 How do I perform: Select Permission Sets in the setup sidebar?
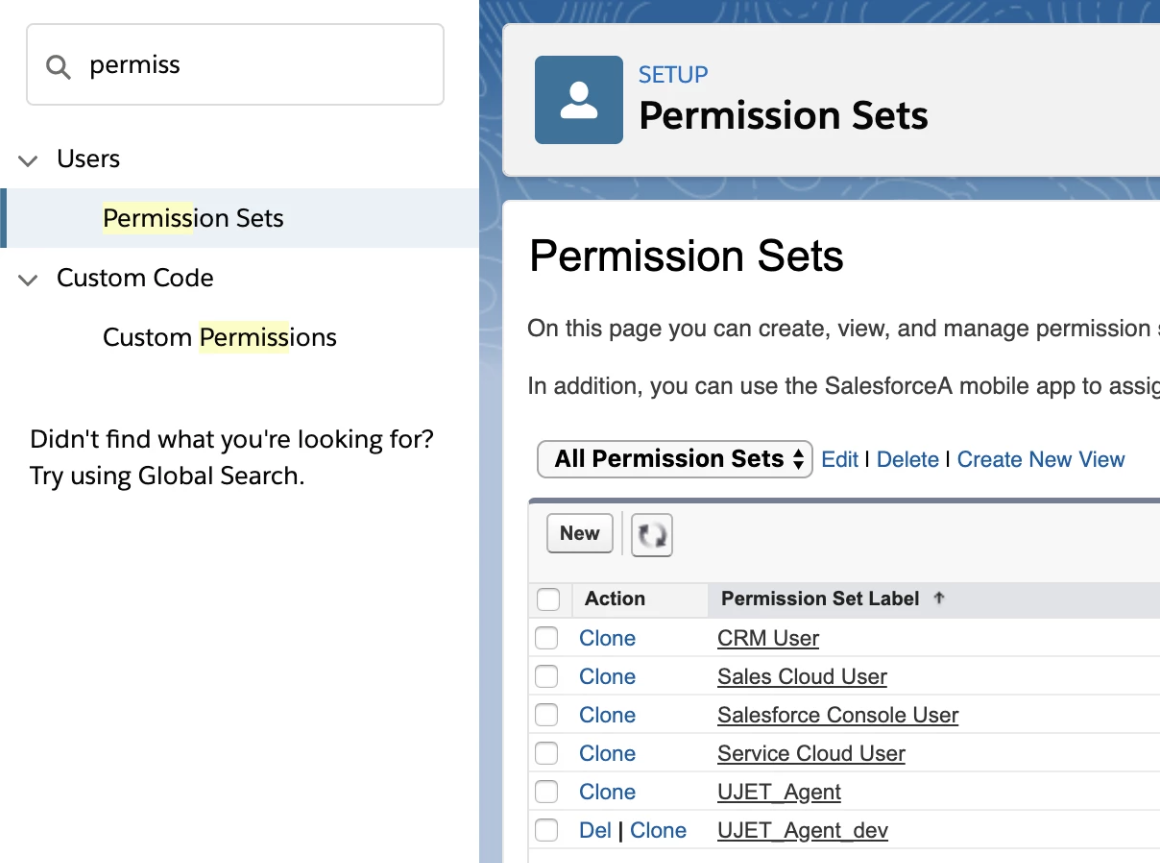click(193, 218)
